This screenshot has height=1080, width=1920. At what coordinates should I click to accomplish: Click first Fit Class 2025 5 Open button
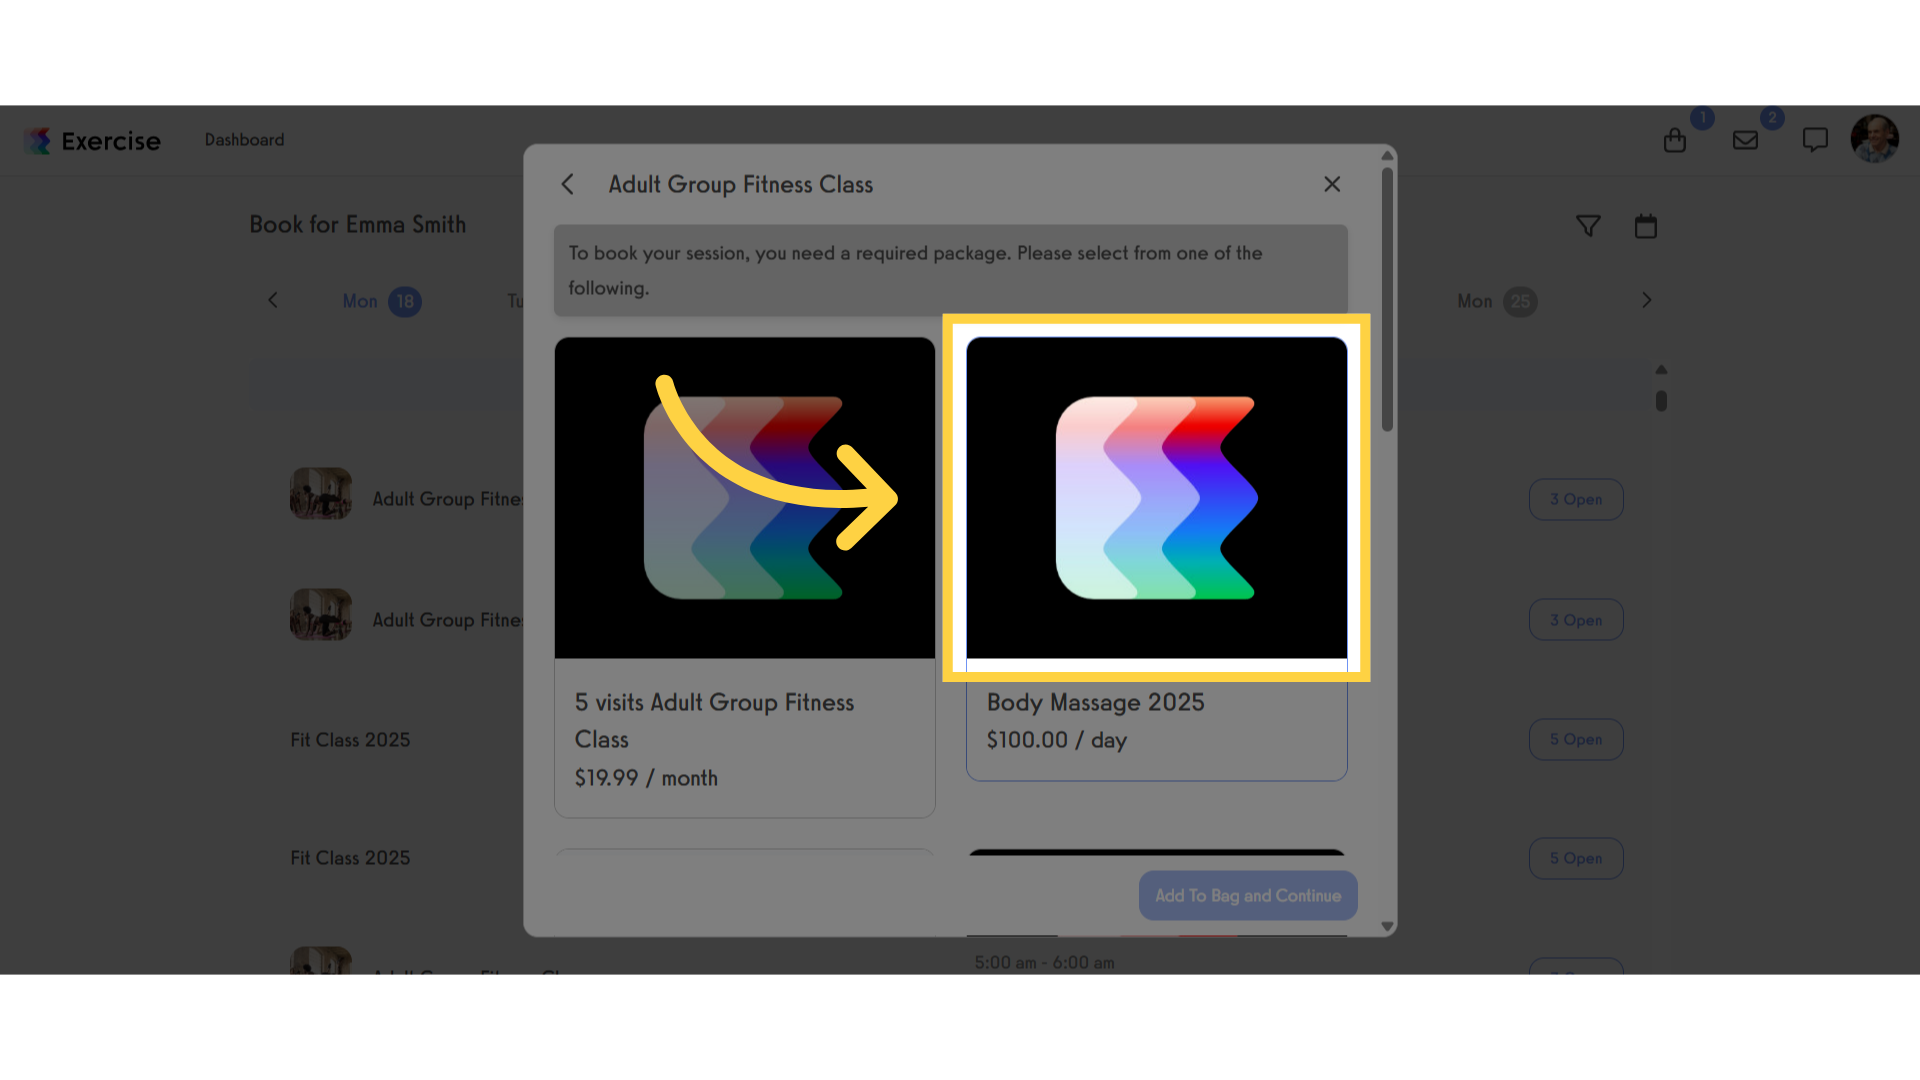[x=1576, y=739]
